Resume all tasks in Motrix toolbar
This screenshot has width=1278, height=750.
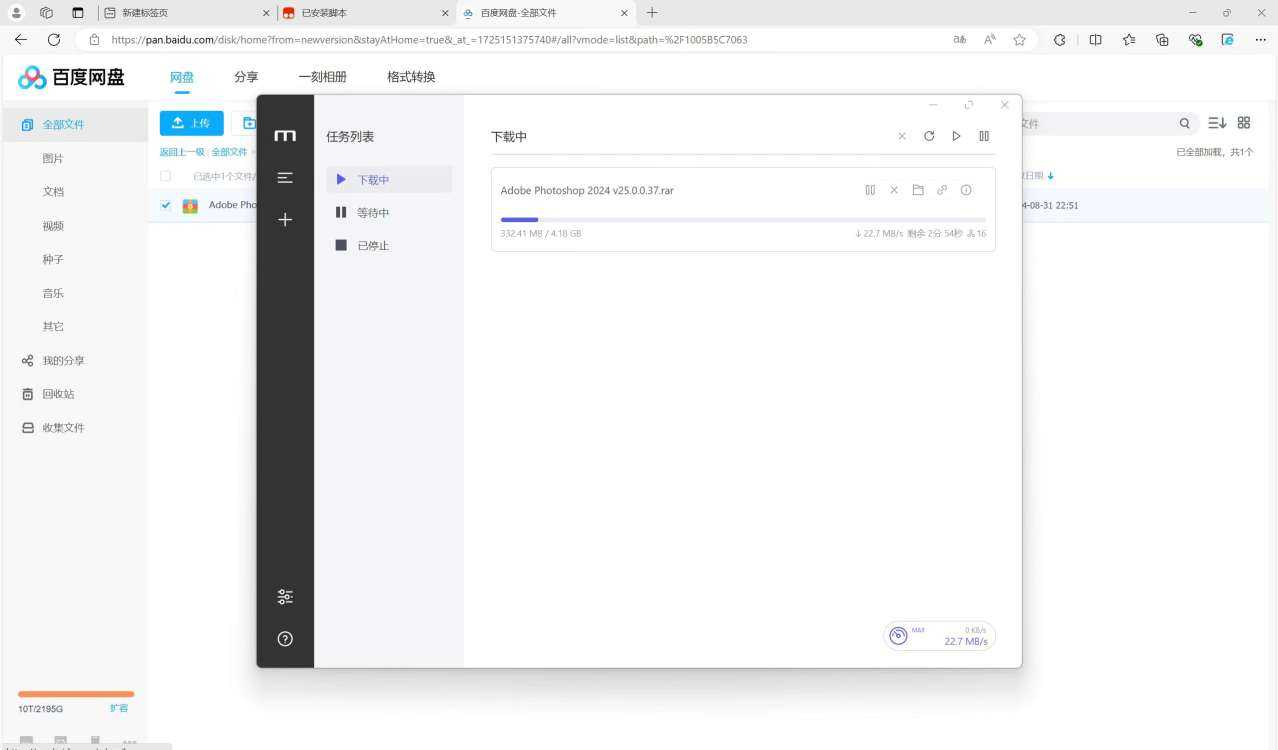click(956, 136)
